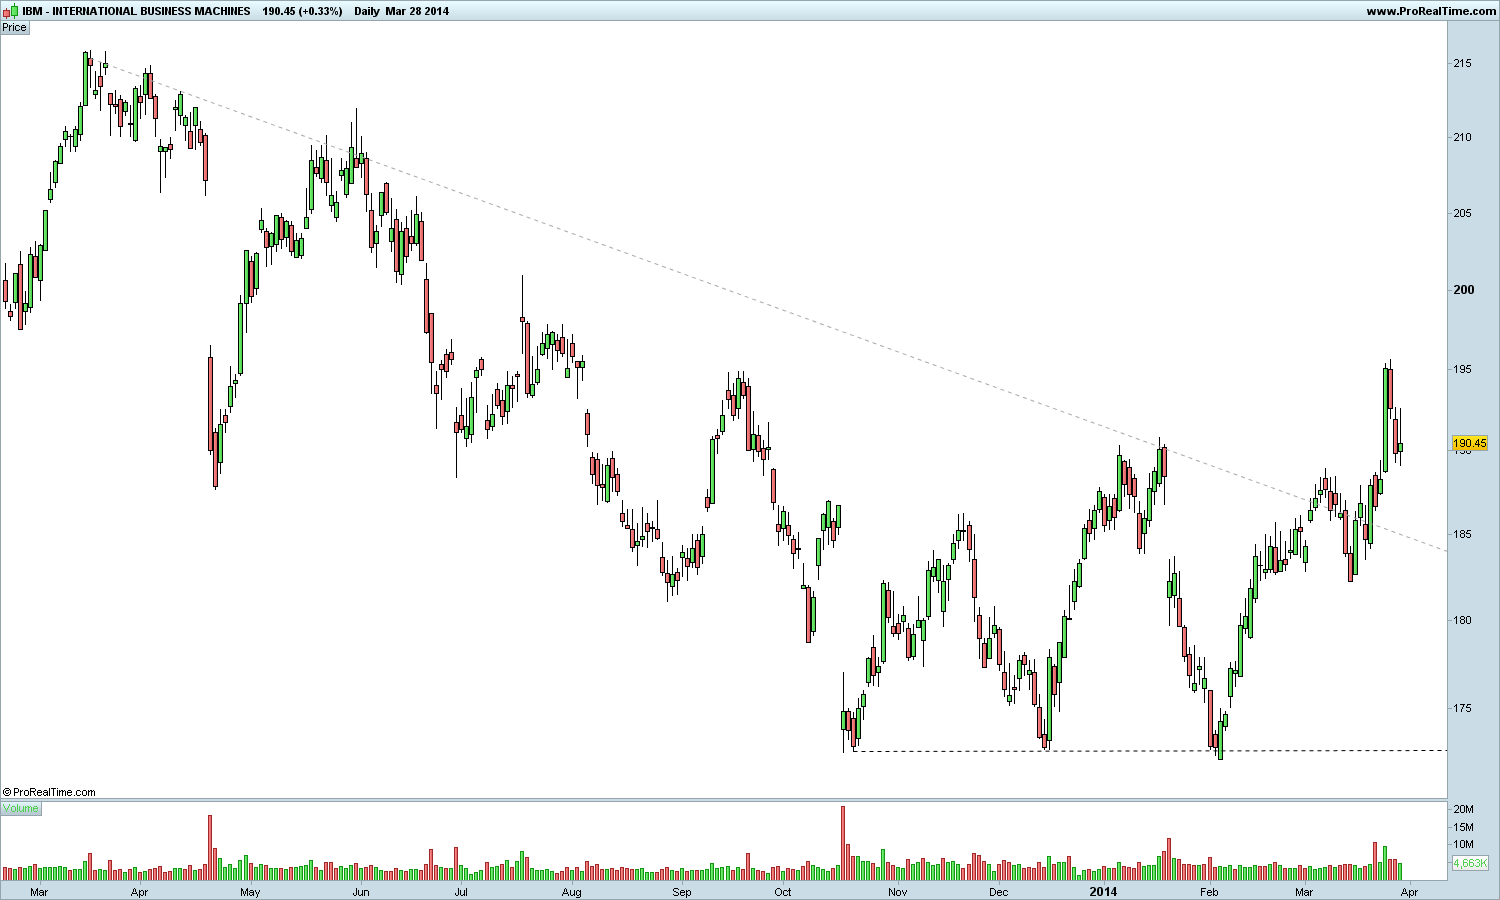Click the 215 price axis label

click(1462, 63)
